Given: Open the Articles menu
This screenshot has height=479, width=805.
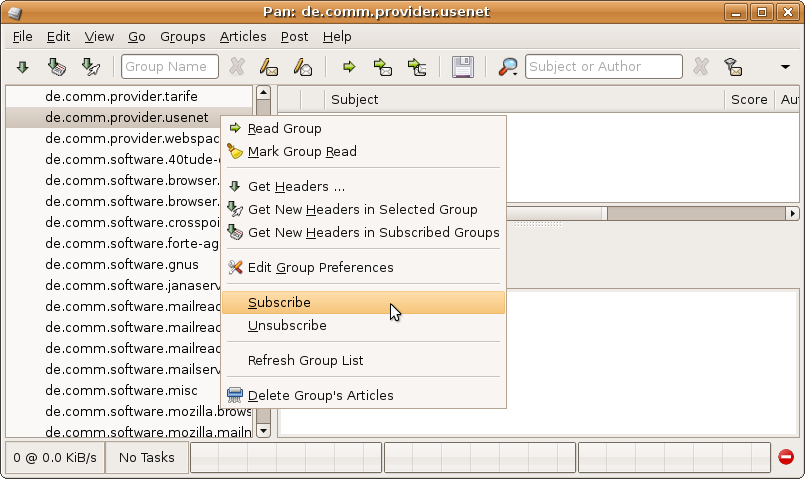Looking at the screenshot, I should click(243, 36).
